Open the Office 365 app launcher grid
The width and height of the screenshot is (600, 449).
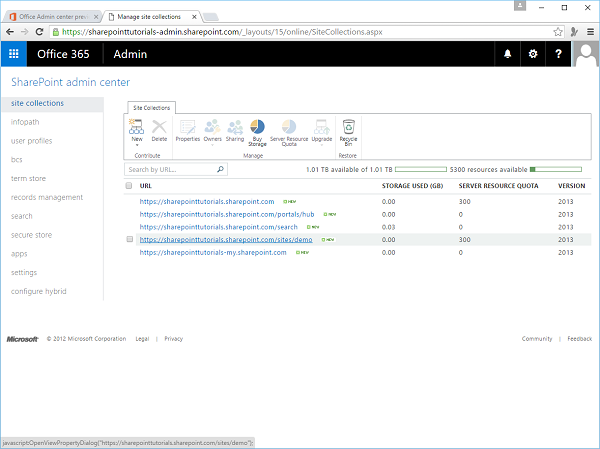coord(14,54)
